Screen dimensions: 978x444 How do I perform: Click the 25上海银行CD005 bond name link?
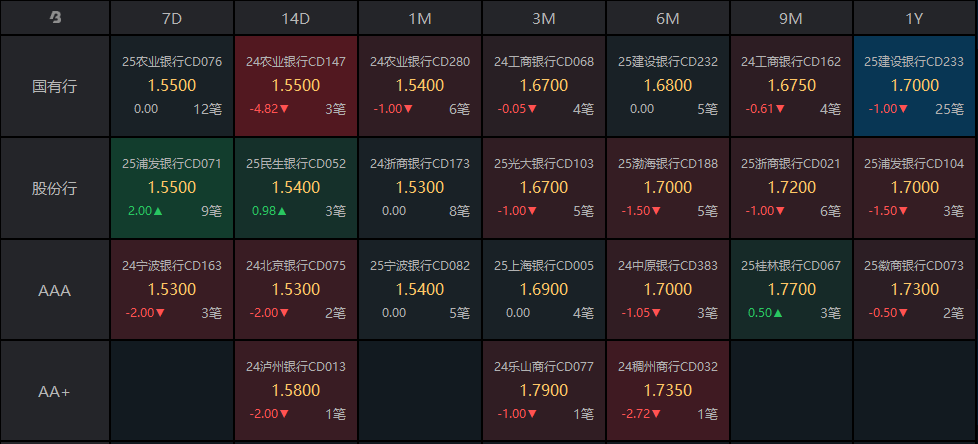pyautogui.click(x=543, y=266)
